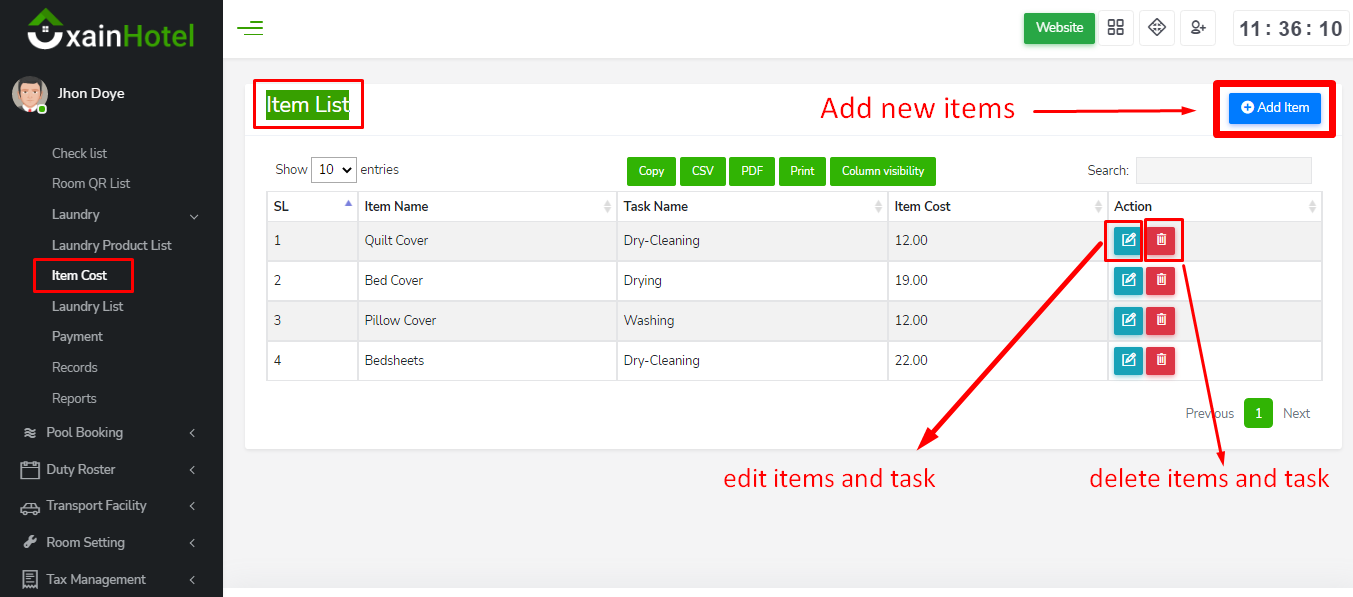Click the add user icon in header
The width and height of the screenshot is (1353, 597).
(x=1197, y=28)
